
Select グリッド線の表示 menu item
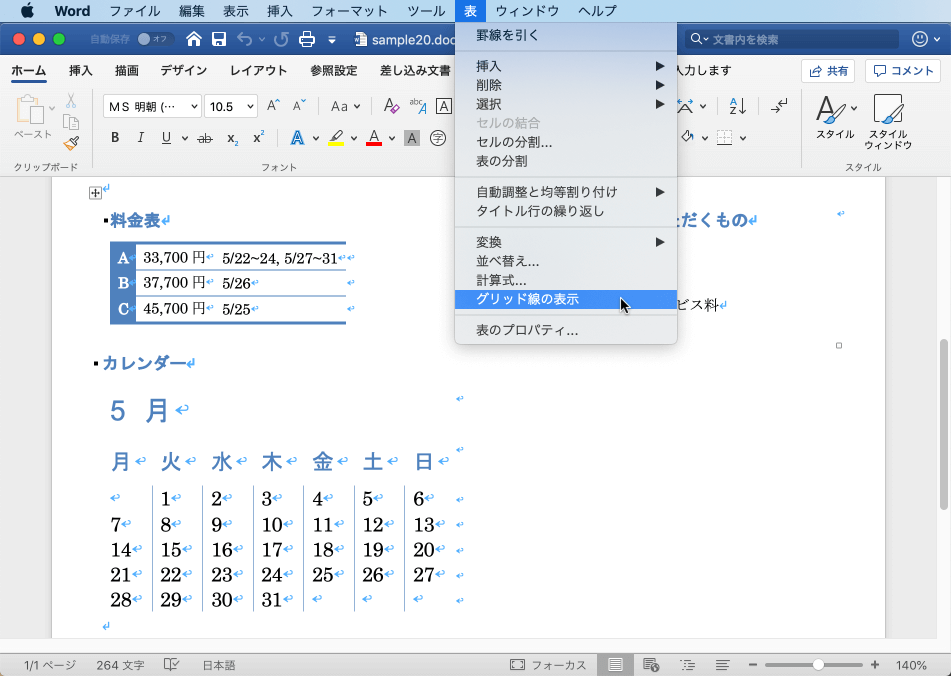565,299
